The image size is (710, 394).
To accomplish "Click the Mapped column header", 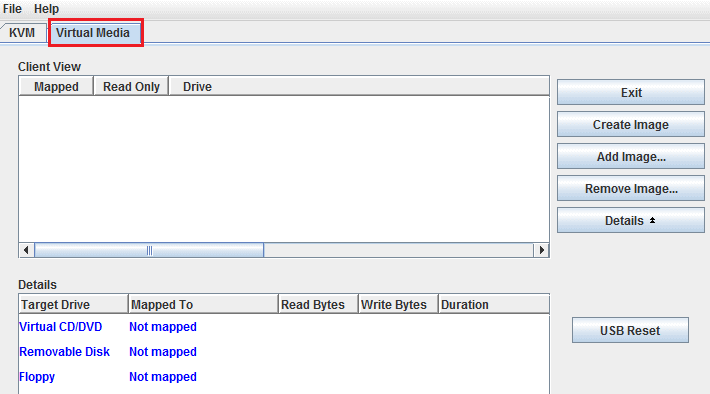I will 56,86.
